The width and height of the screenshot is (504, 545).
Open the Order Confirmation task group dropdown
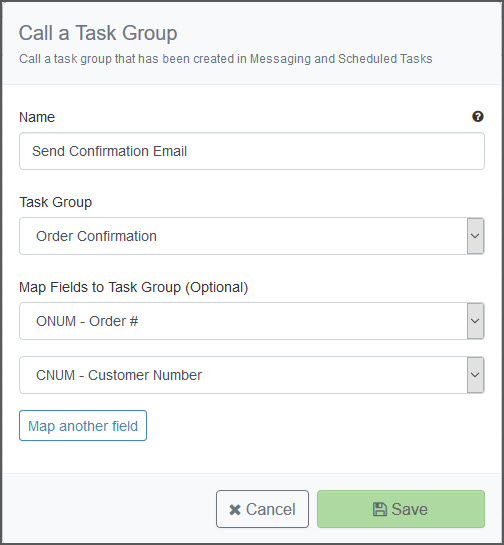252,236
